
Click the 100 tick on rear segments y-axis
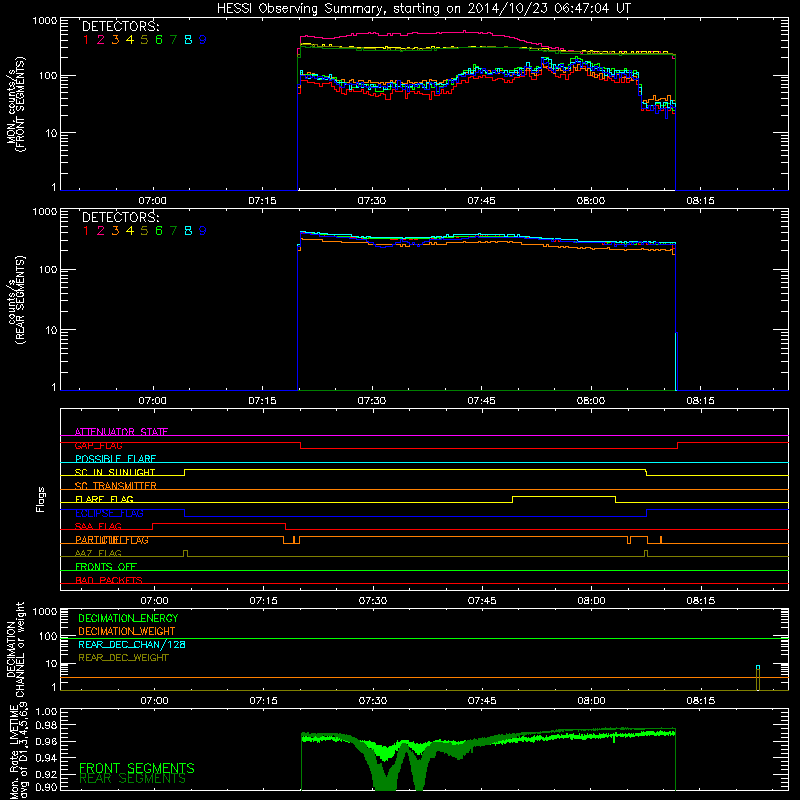[48, 269]
